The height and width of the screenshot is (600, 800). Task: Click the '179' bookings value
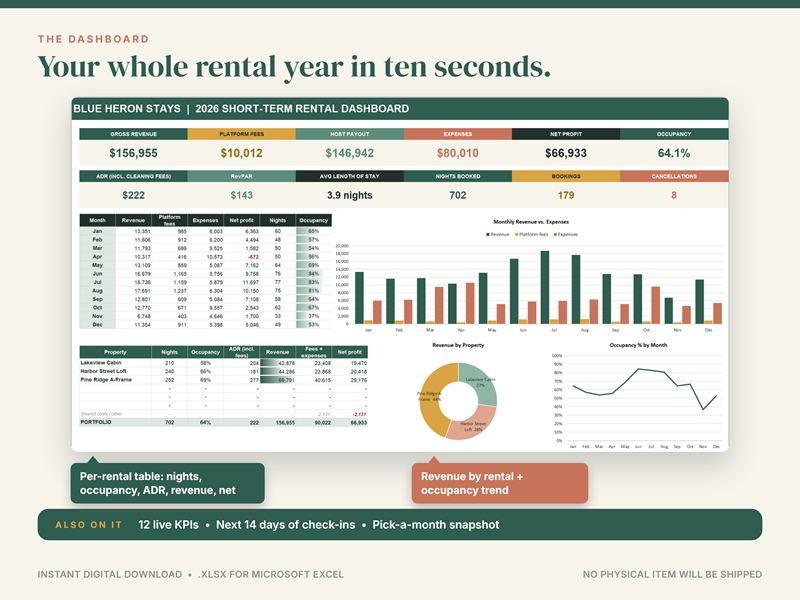566,195
